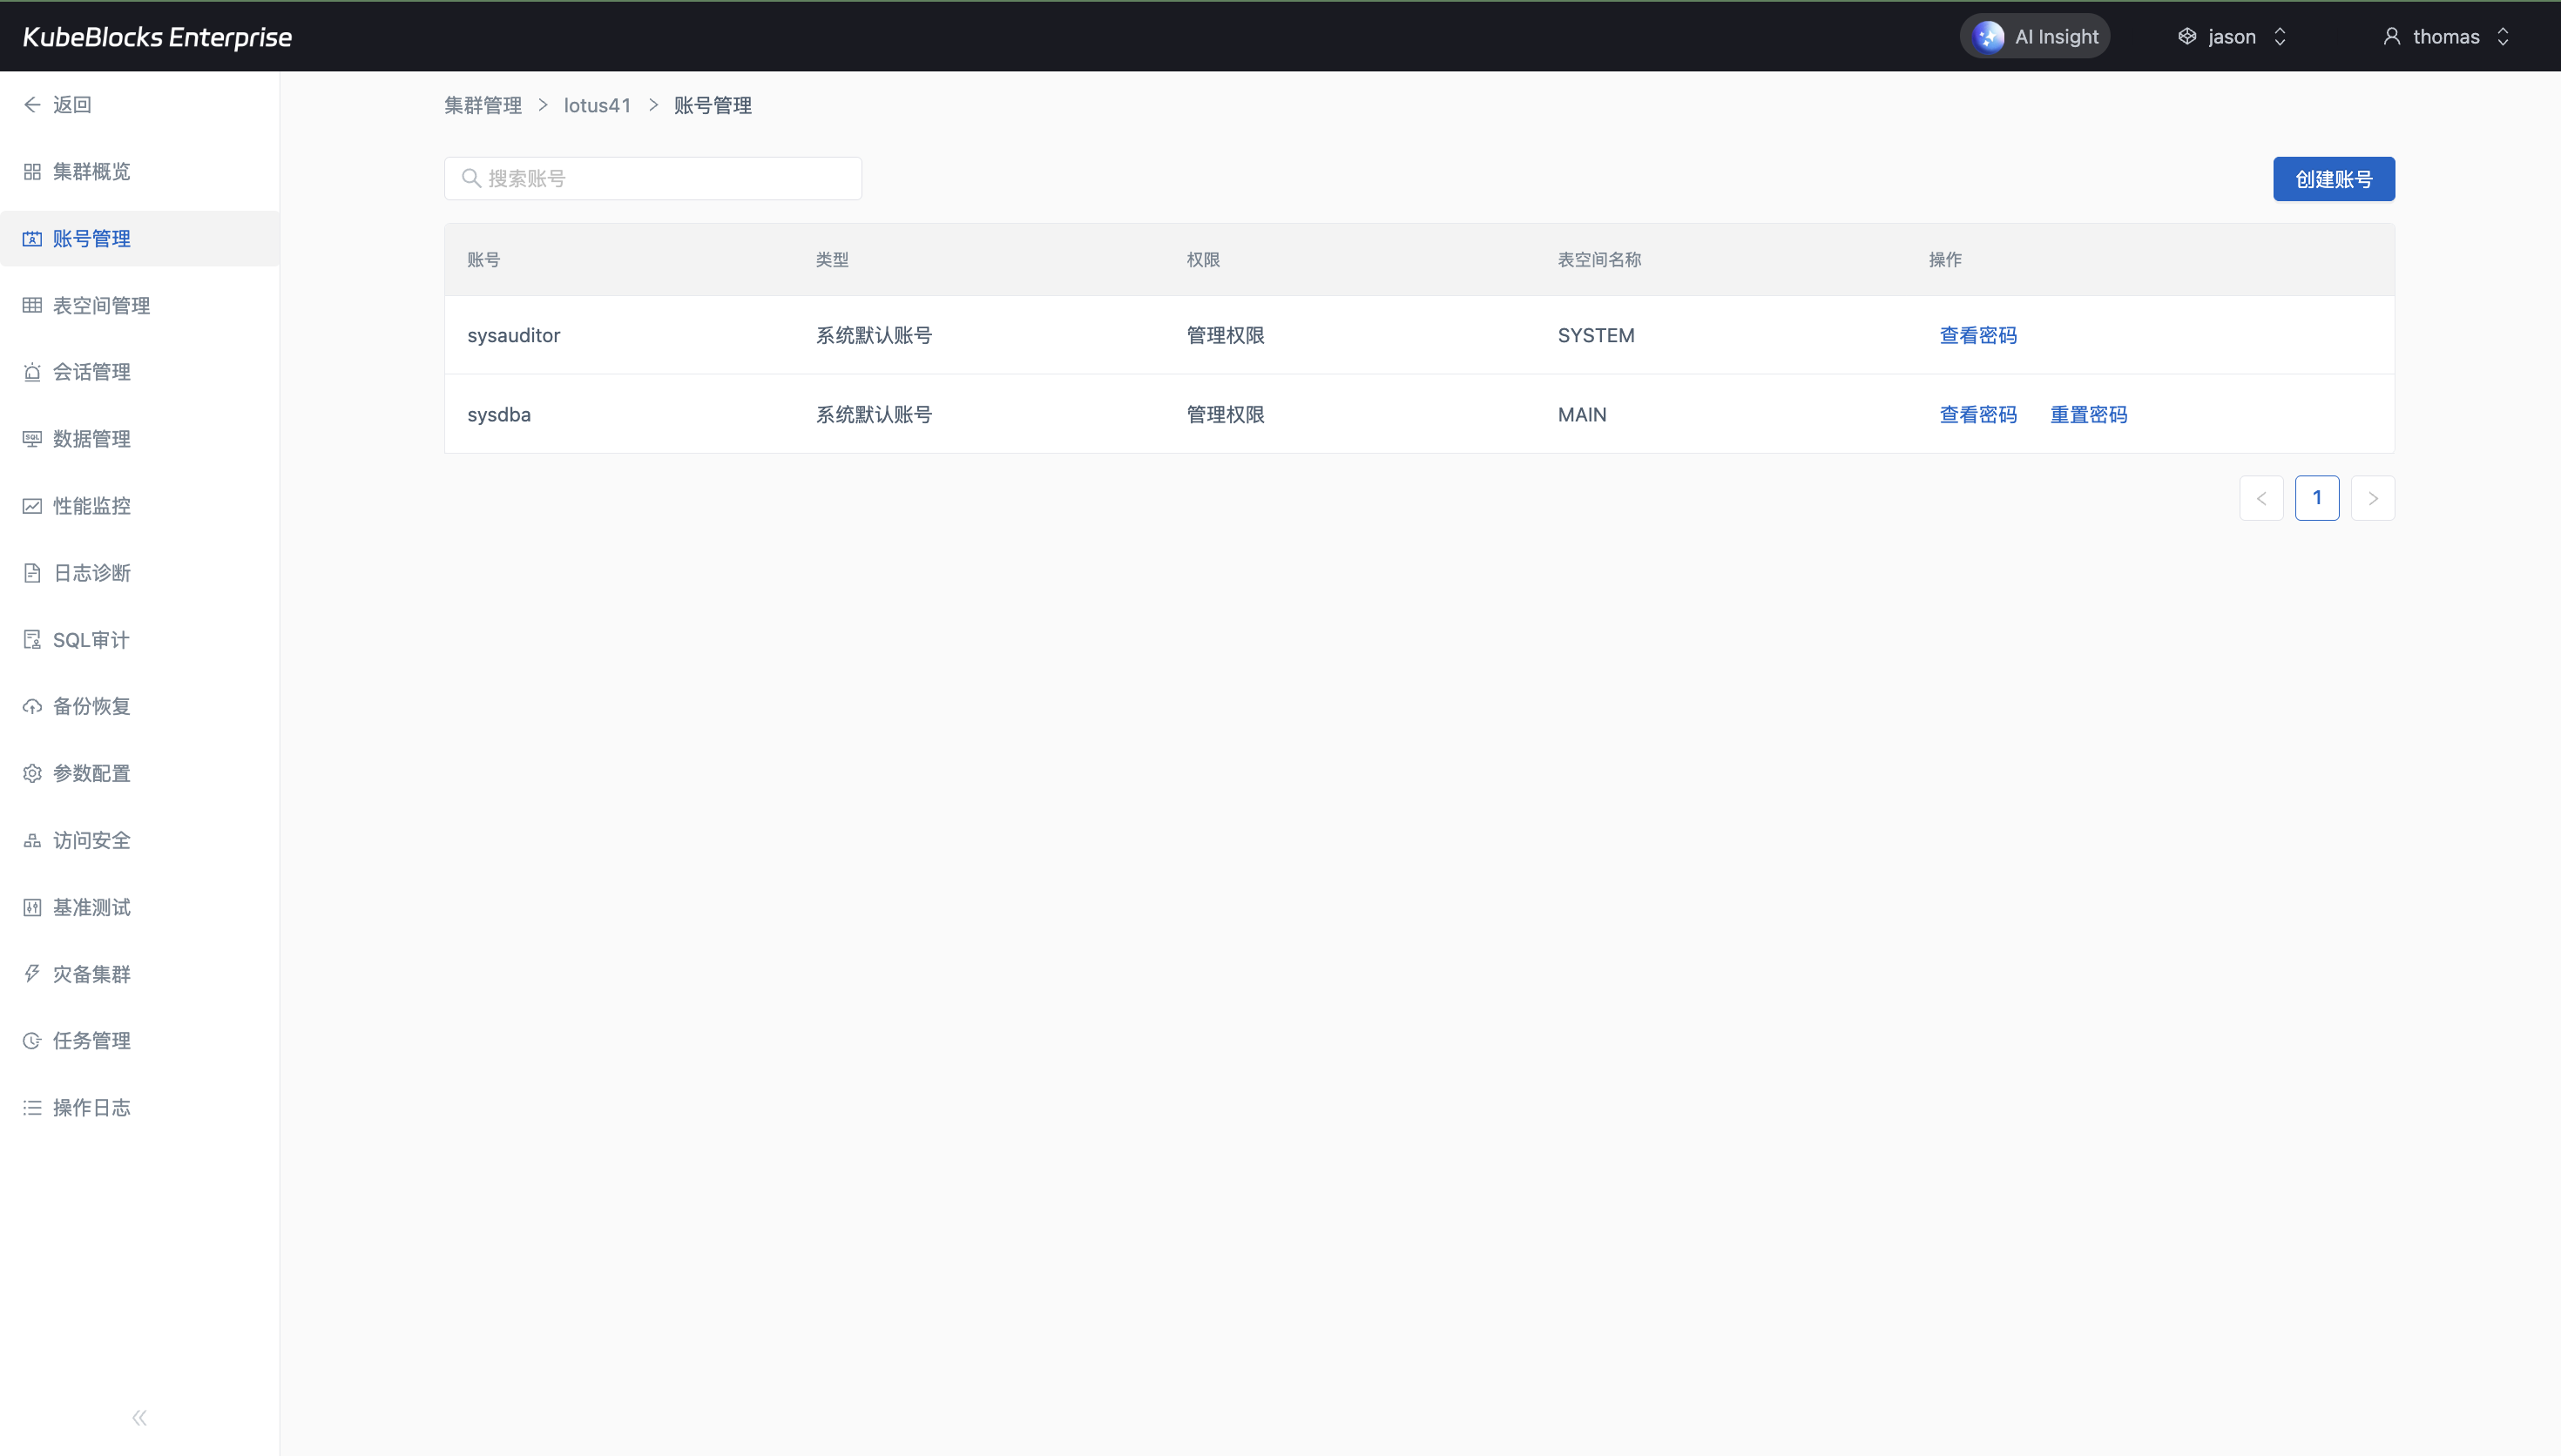Click 重置密码 for sysdba

tap(2088, 415)
